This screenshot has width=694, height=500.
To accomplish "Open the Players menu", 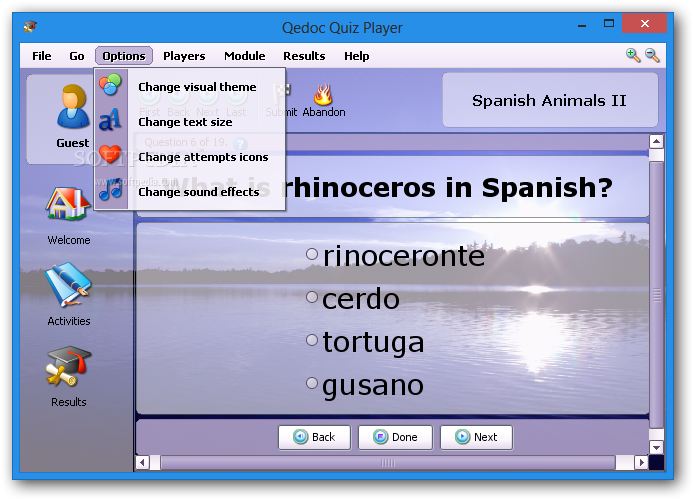I will tap(184, 56).
